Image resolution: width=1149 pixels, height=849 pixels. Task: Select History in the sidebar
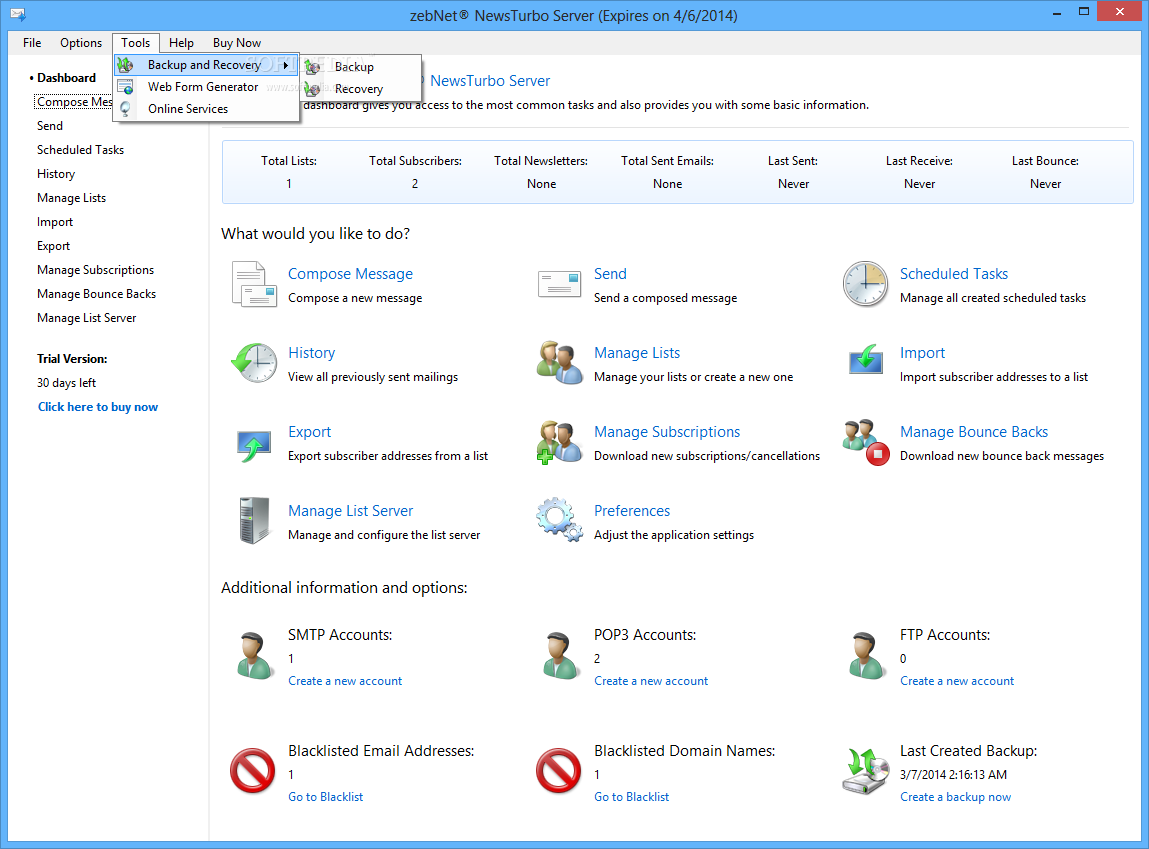pos(56,174)
